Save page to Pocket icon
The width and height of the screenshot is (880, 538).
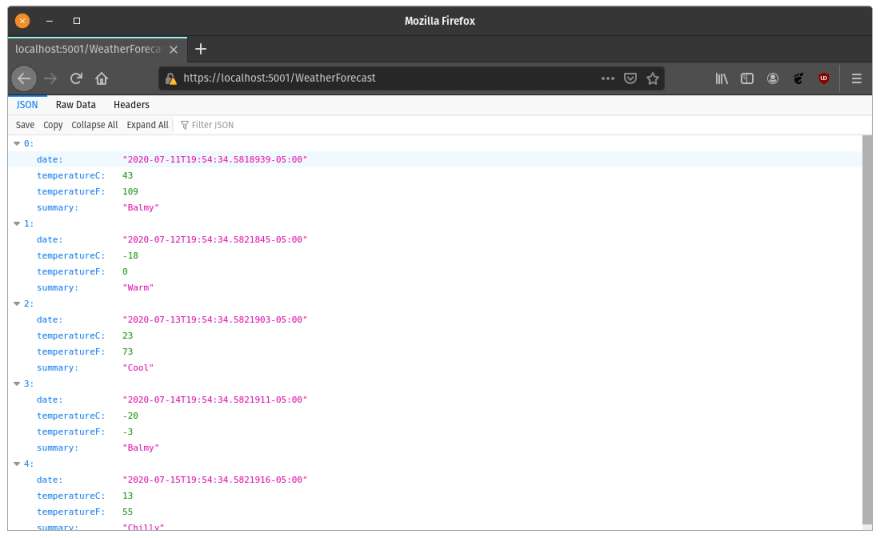pos(630,79)
